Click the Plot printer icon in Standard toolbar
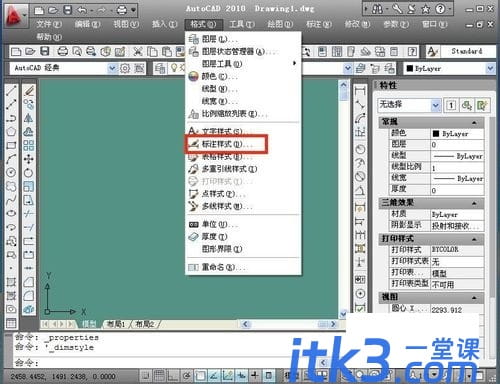 coord(63,52)
